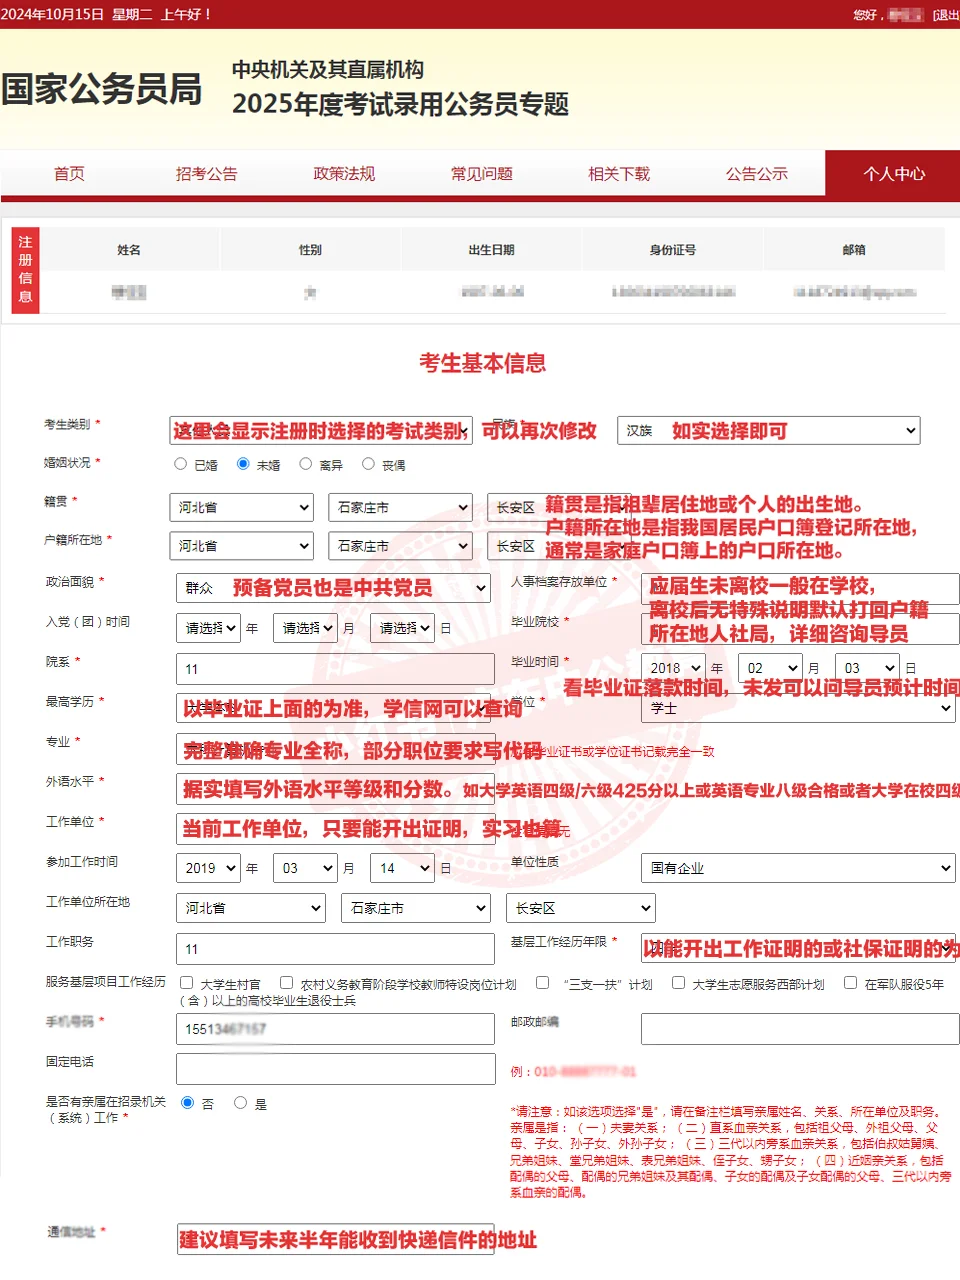Open the 工作单位所在地 city dropdown
The height and width of the screenshot is (1280, 960).
pyautogui.click(x=416, y=908)
